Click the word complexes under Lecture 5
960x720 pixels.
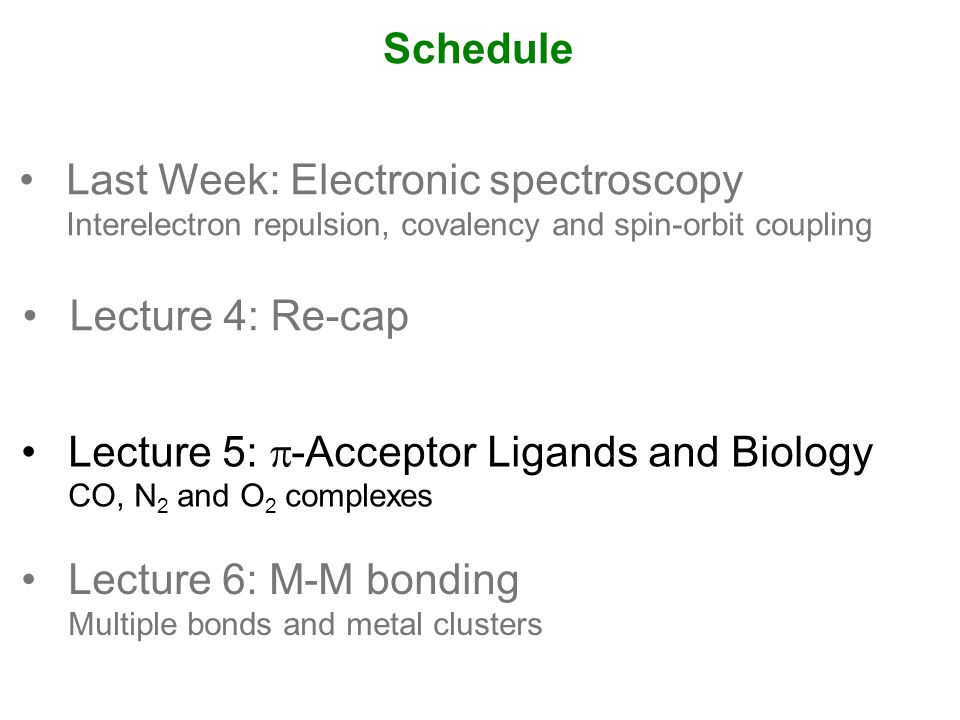coord(359,498)
